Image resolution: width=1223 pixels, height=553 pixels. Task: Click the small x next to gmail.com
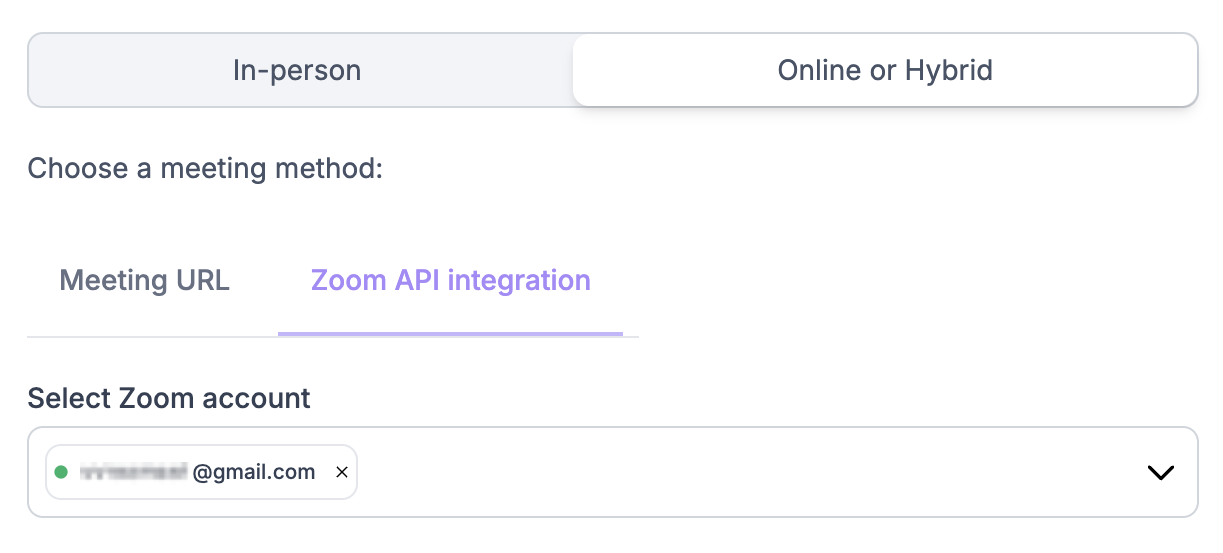click(341, 472)
